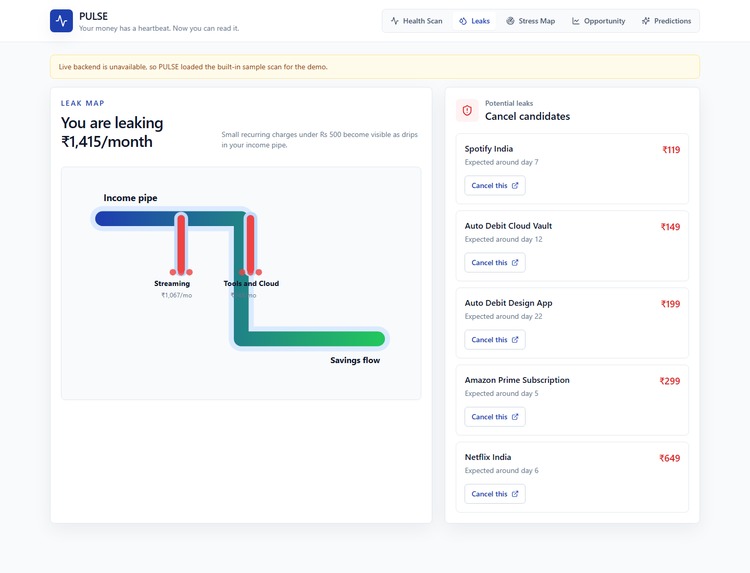Cancel the Netflix India subscription
This screenshot has height=573, width=750.
495,494
